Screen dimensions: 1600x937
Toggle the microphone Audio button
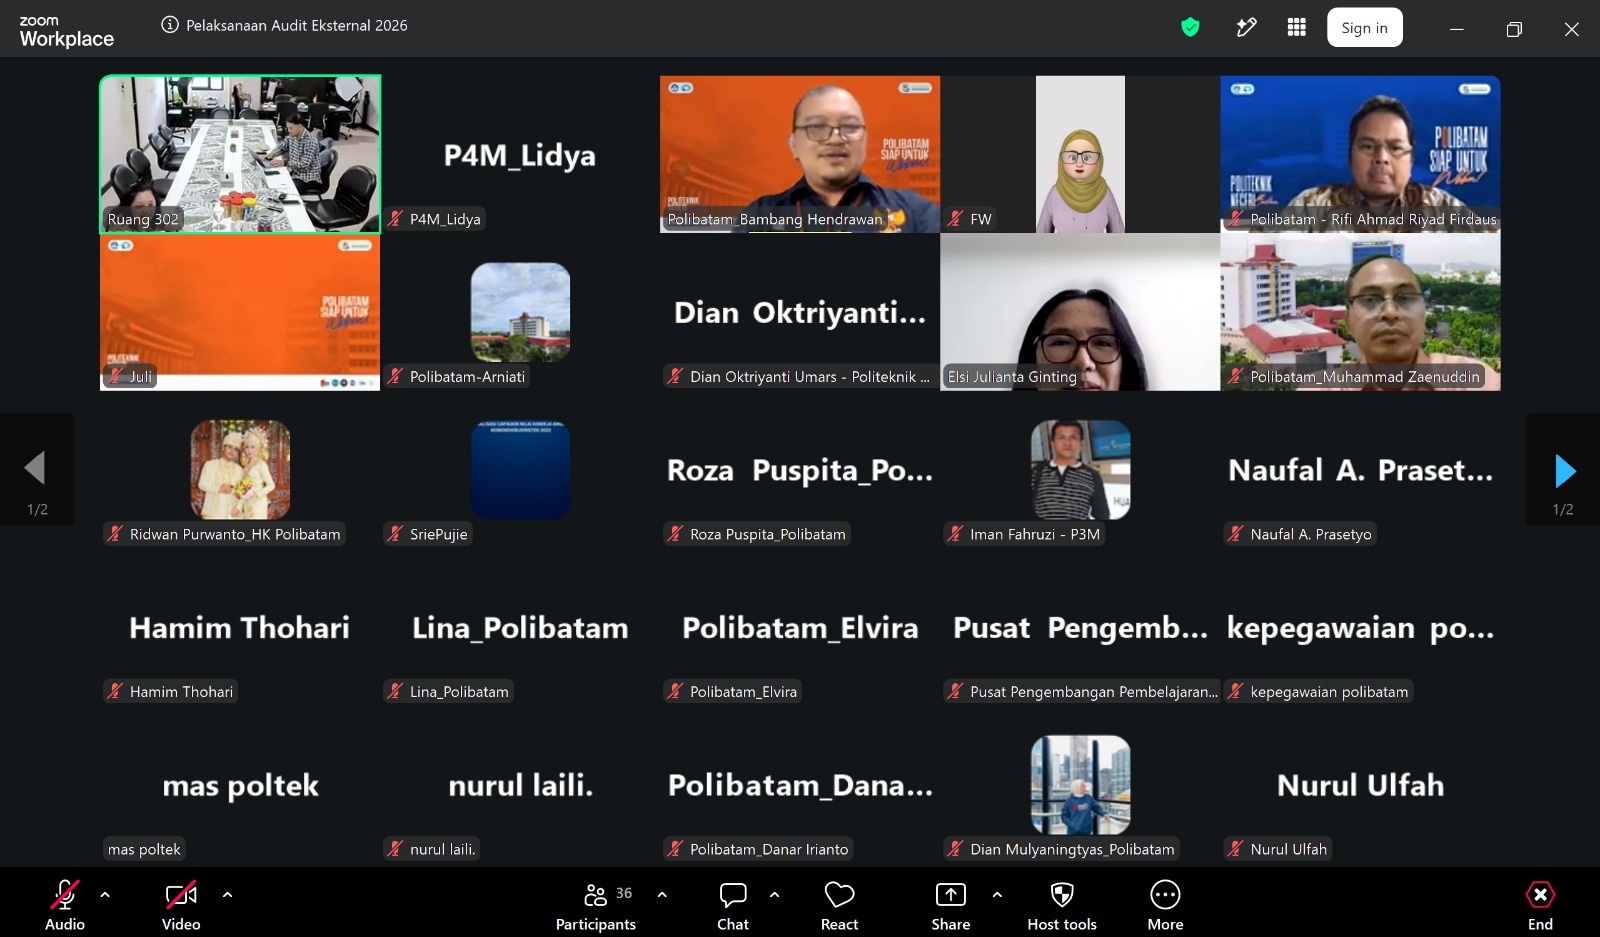[65, 905]
